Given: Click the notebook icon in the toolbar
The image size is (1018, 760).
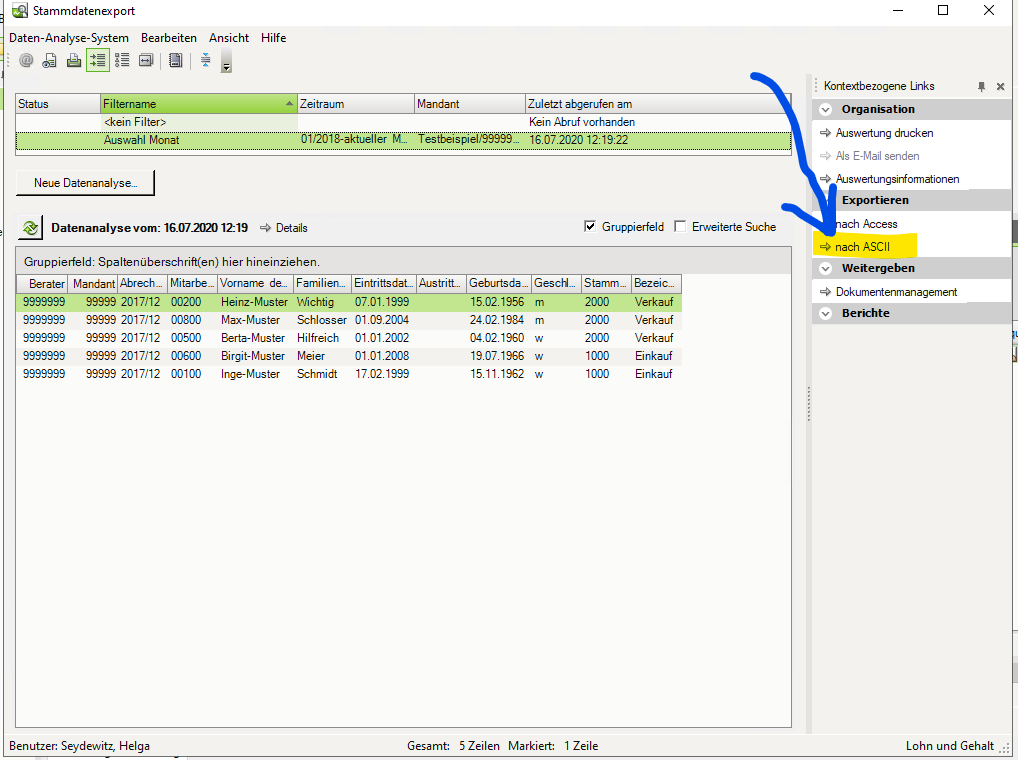Looking at the screenshot, I should pos(176,60).
